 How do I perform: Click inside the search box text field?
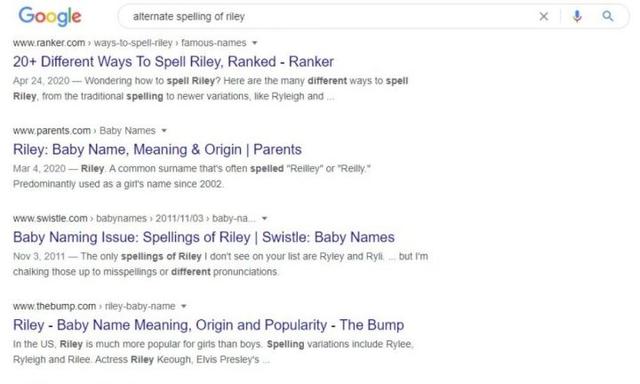(327, 17)
